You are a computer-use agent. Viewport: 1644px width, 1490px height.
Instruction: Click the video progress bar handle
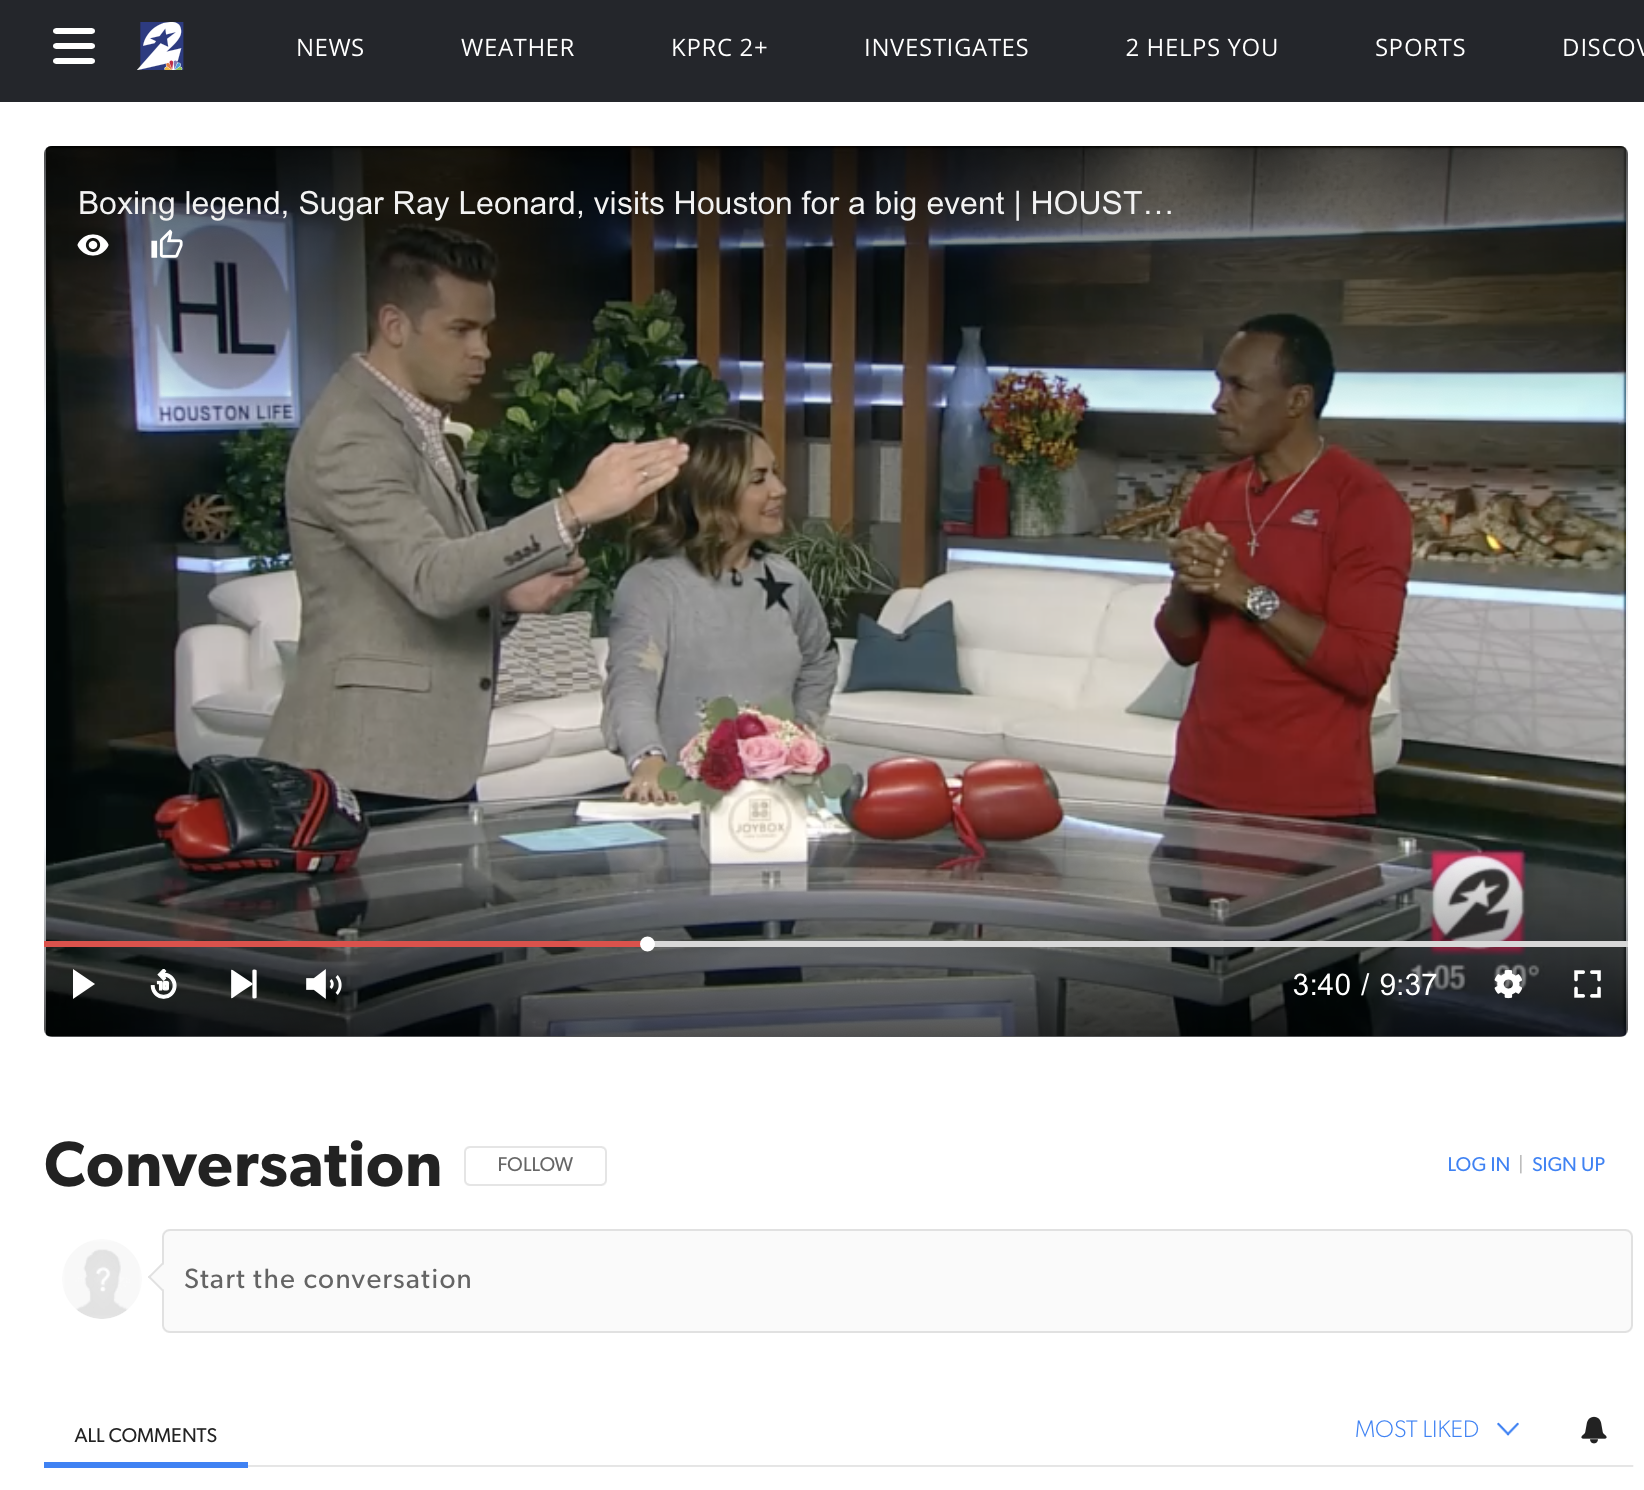click(x=648, y=944)
